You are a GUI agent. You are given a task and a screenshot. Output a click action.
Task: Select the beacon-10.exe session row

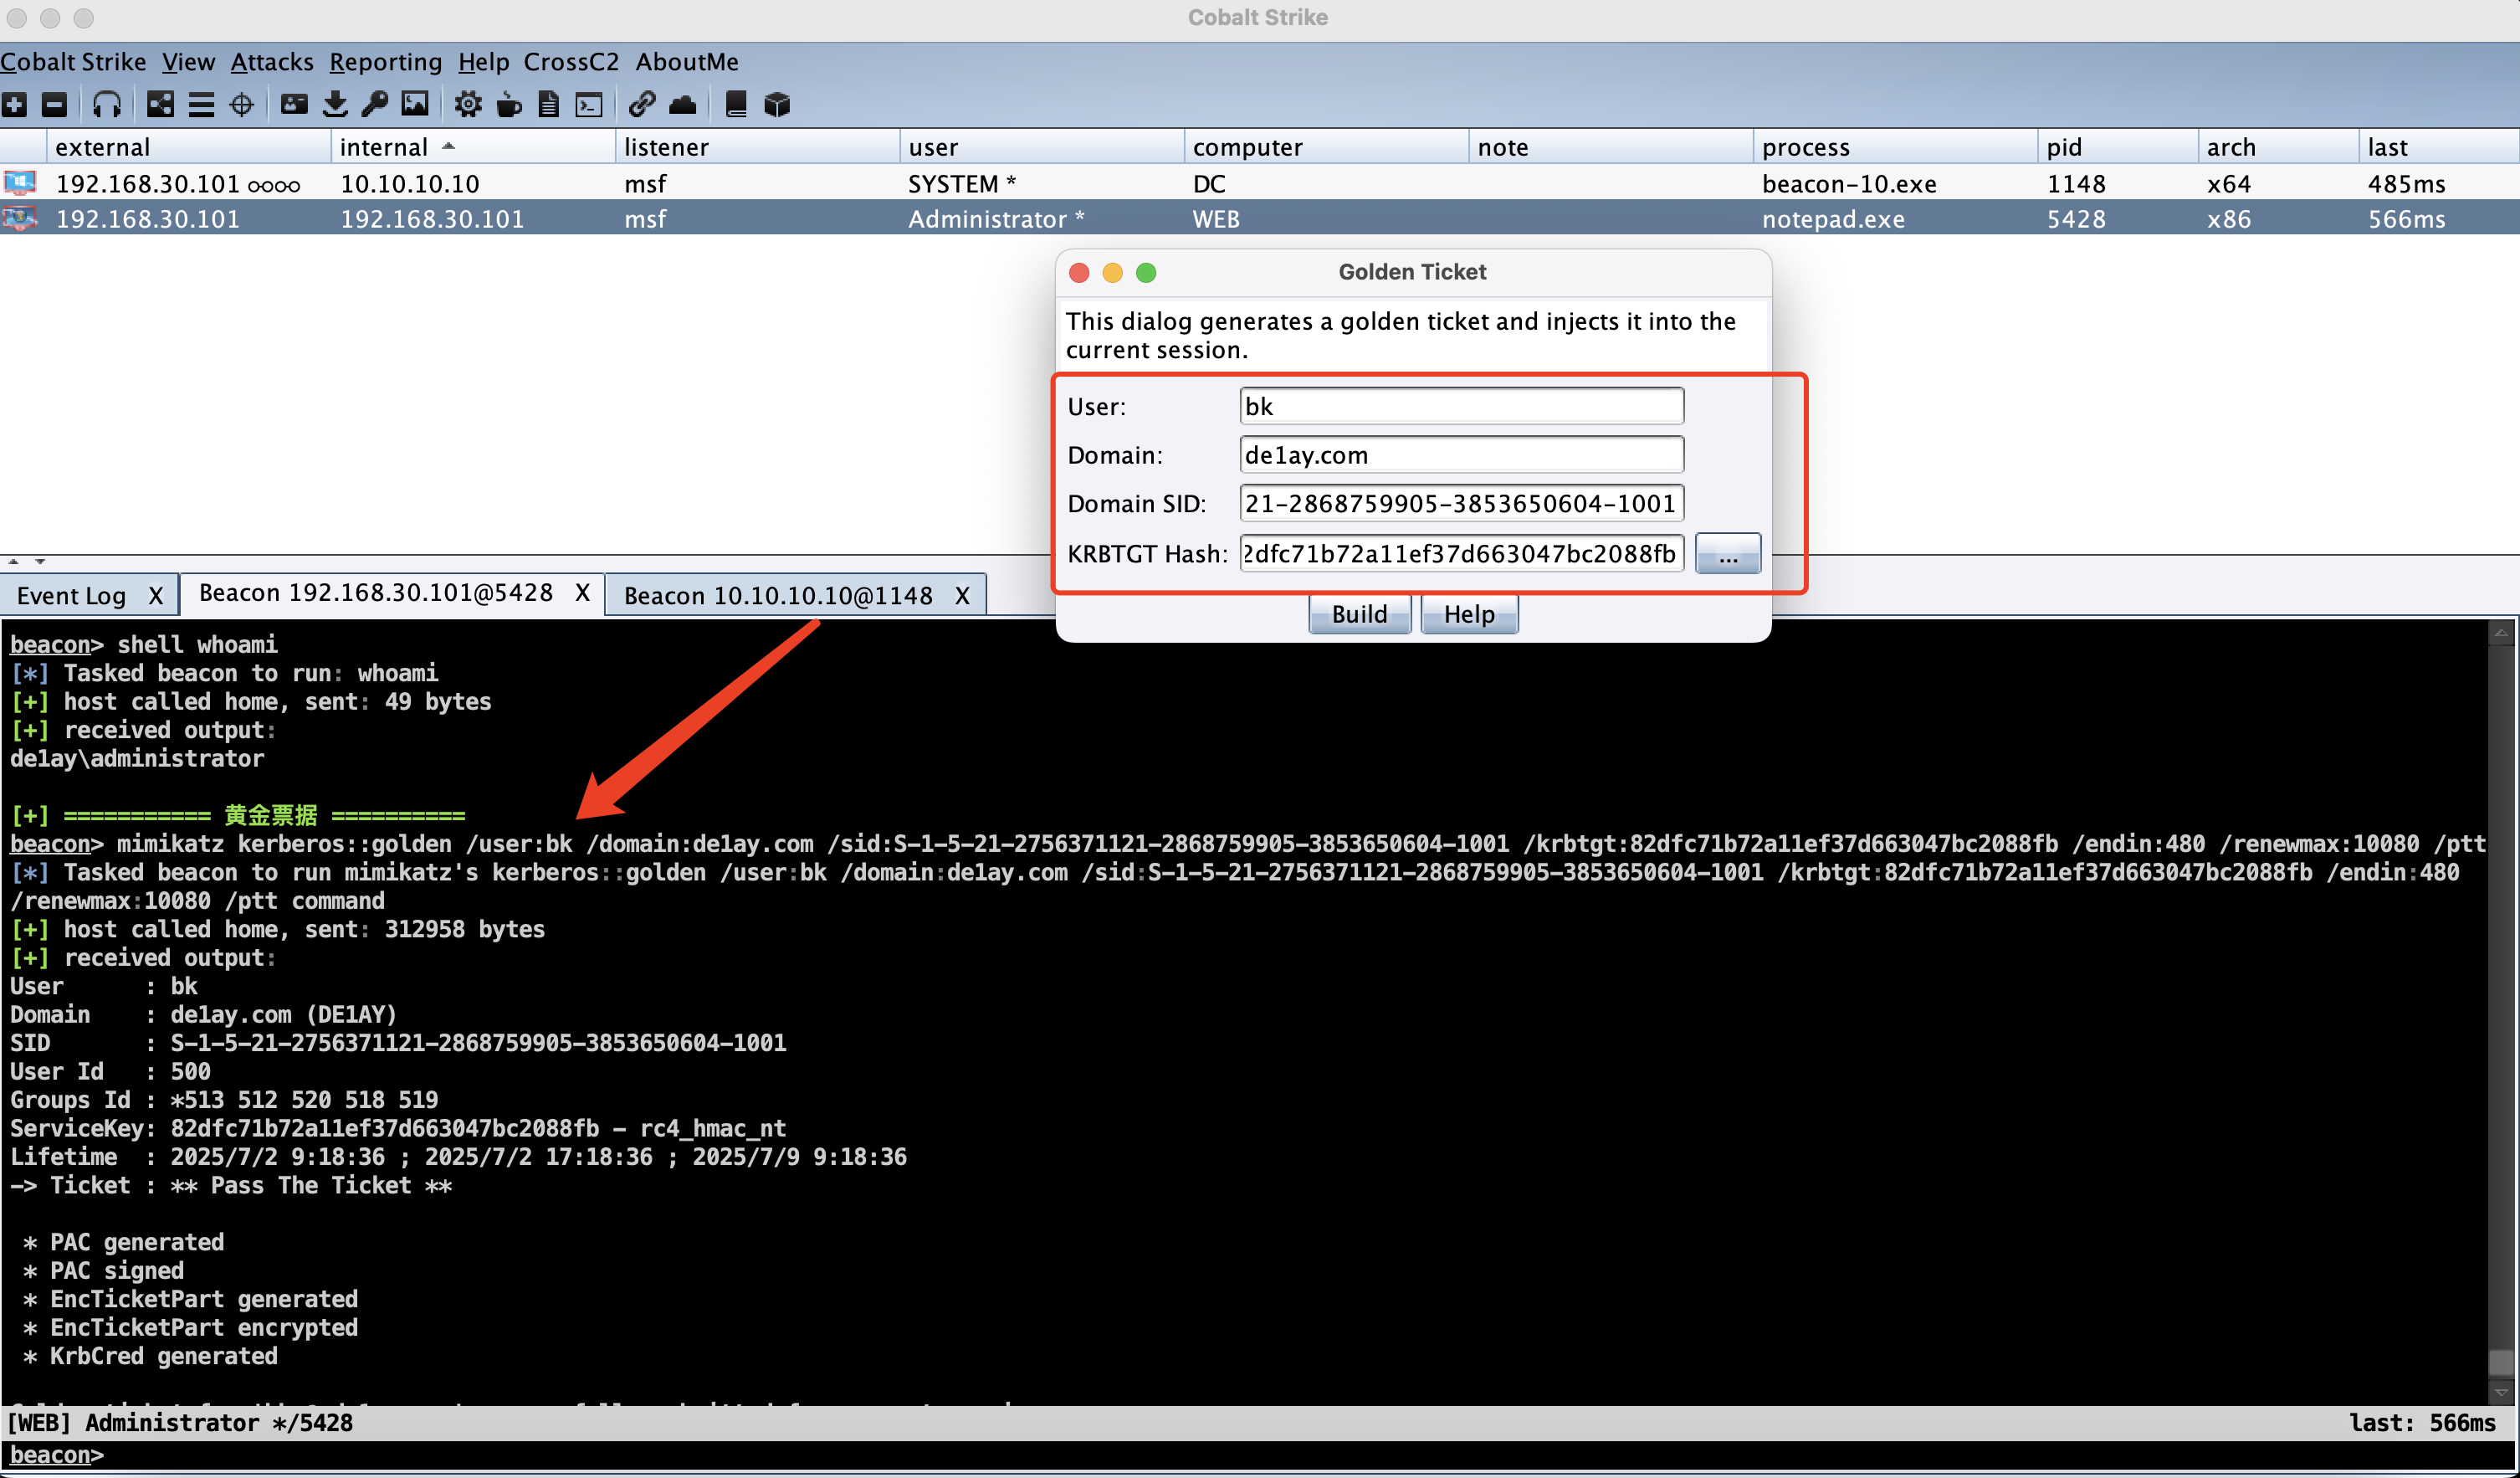tap(1260, 183)
